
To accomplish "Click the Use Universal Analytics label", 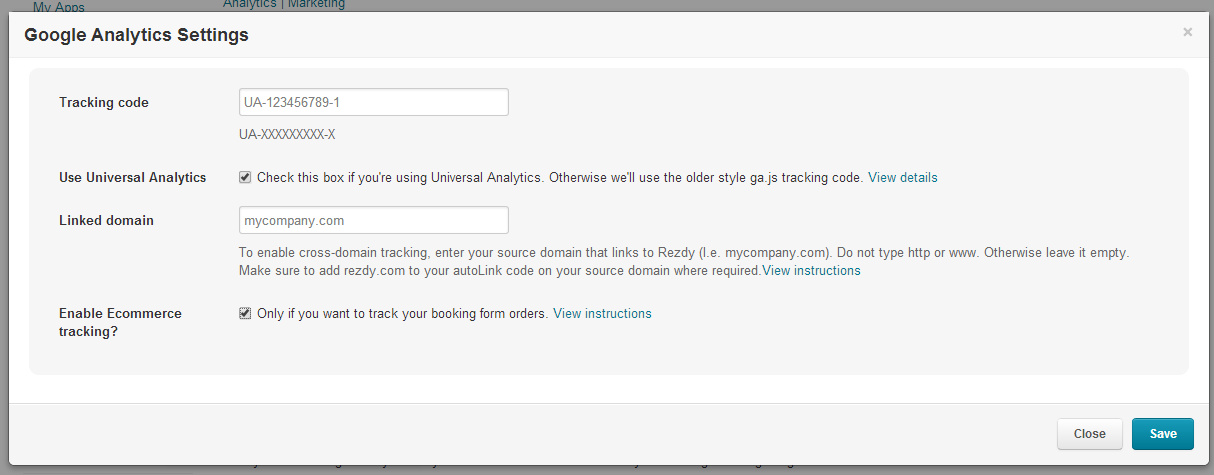I will (133, 177).
